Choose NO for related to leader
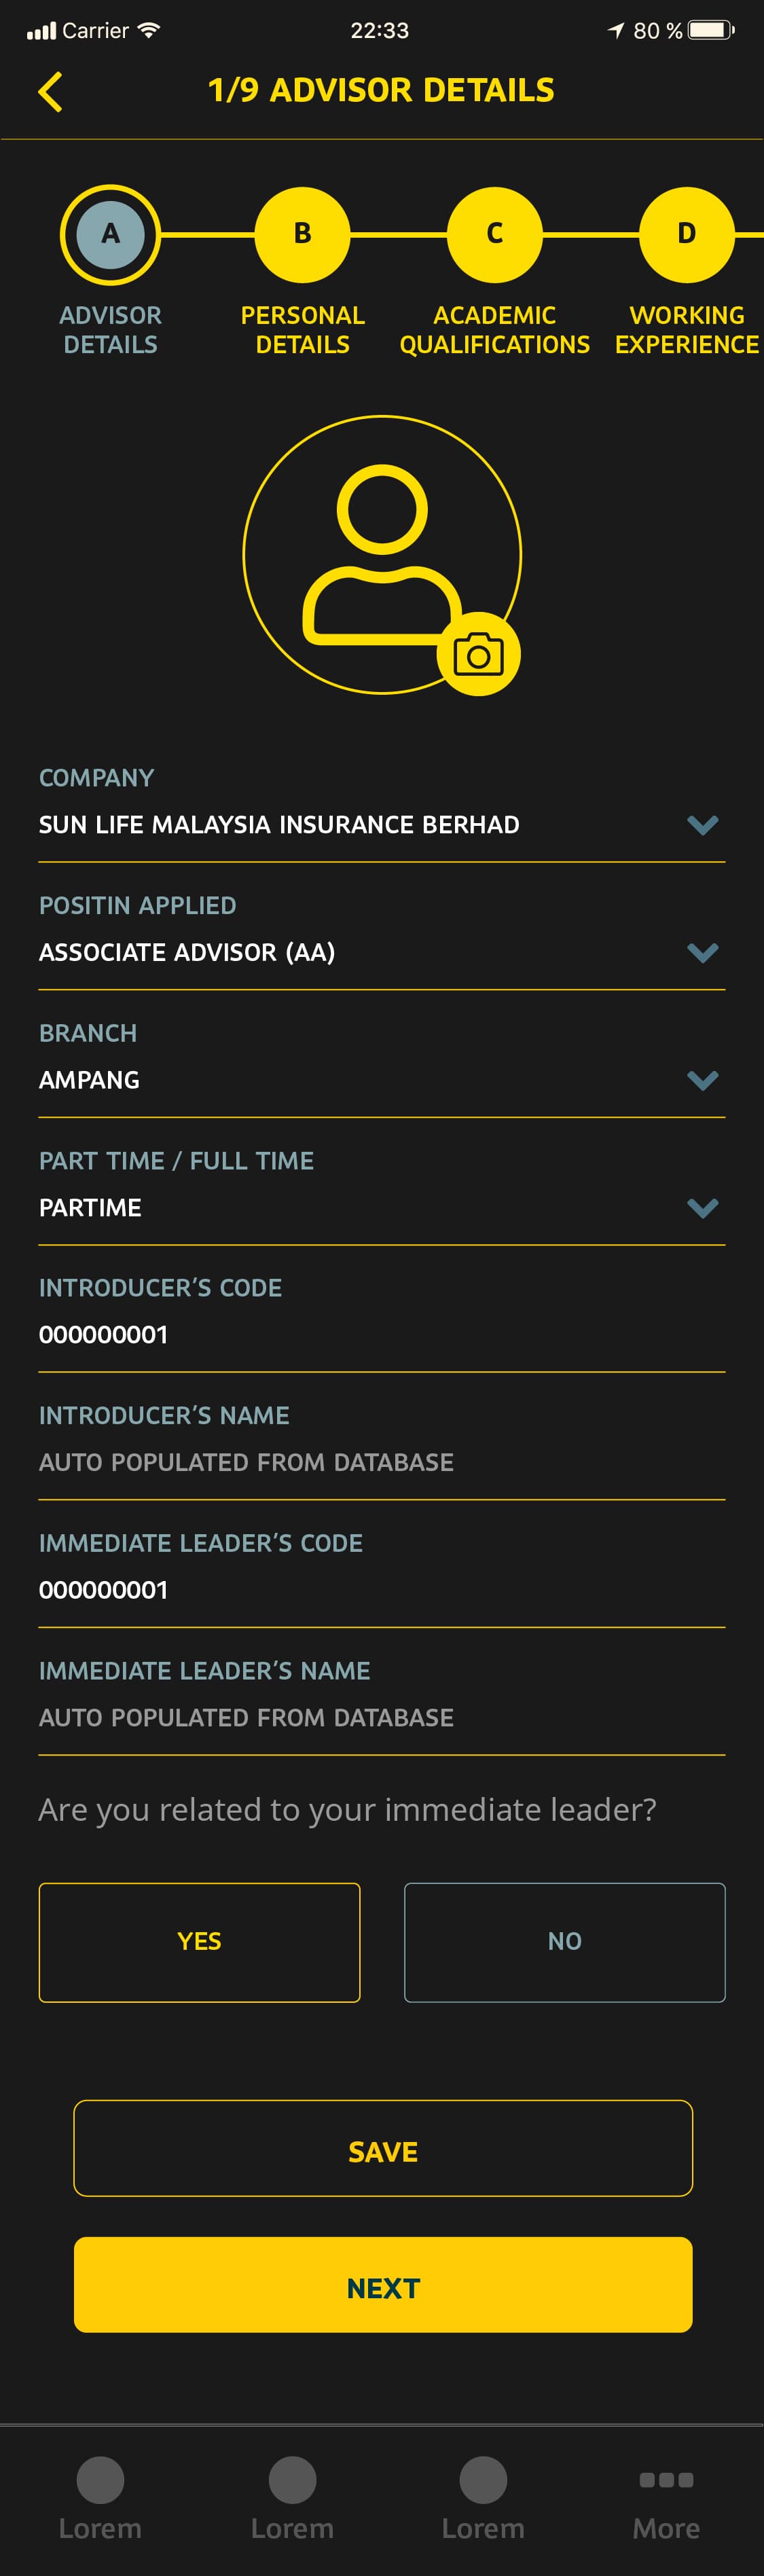Image resolution: width=764 pixels, height=2576 pixels. [x=564, y=1942]
